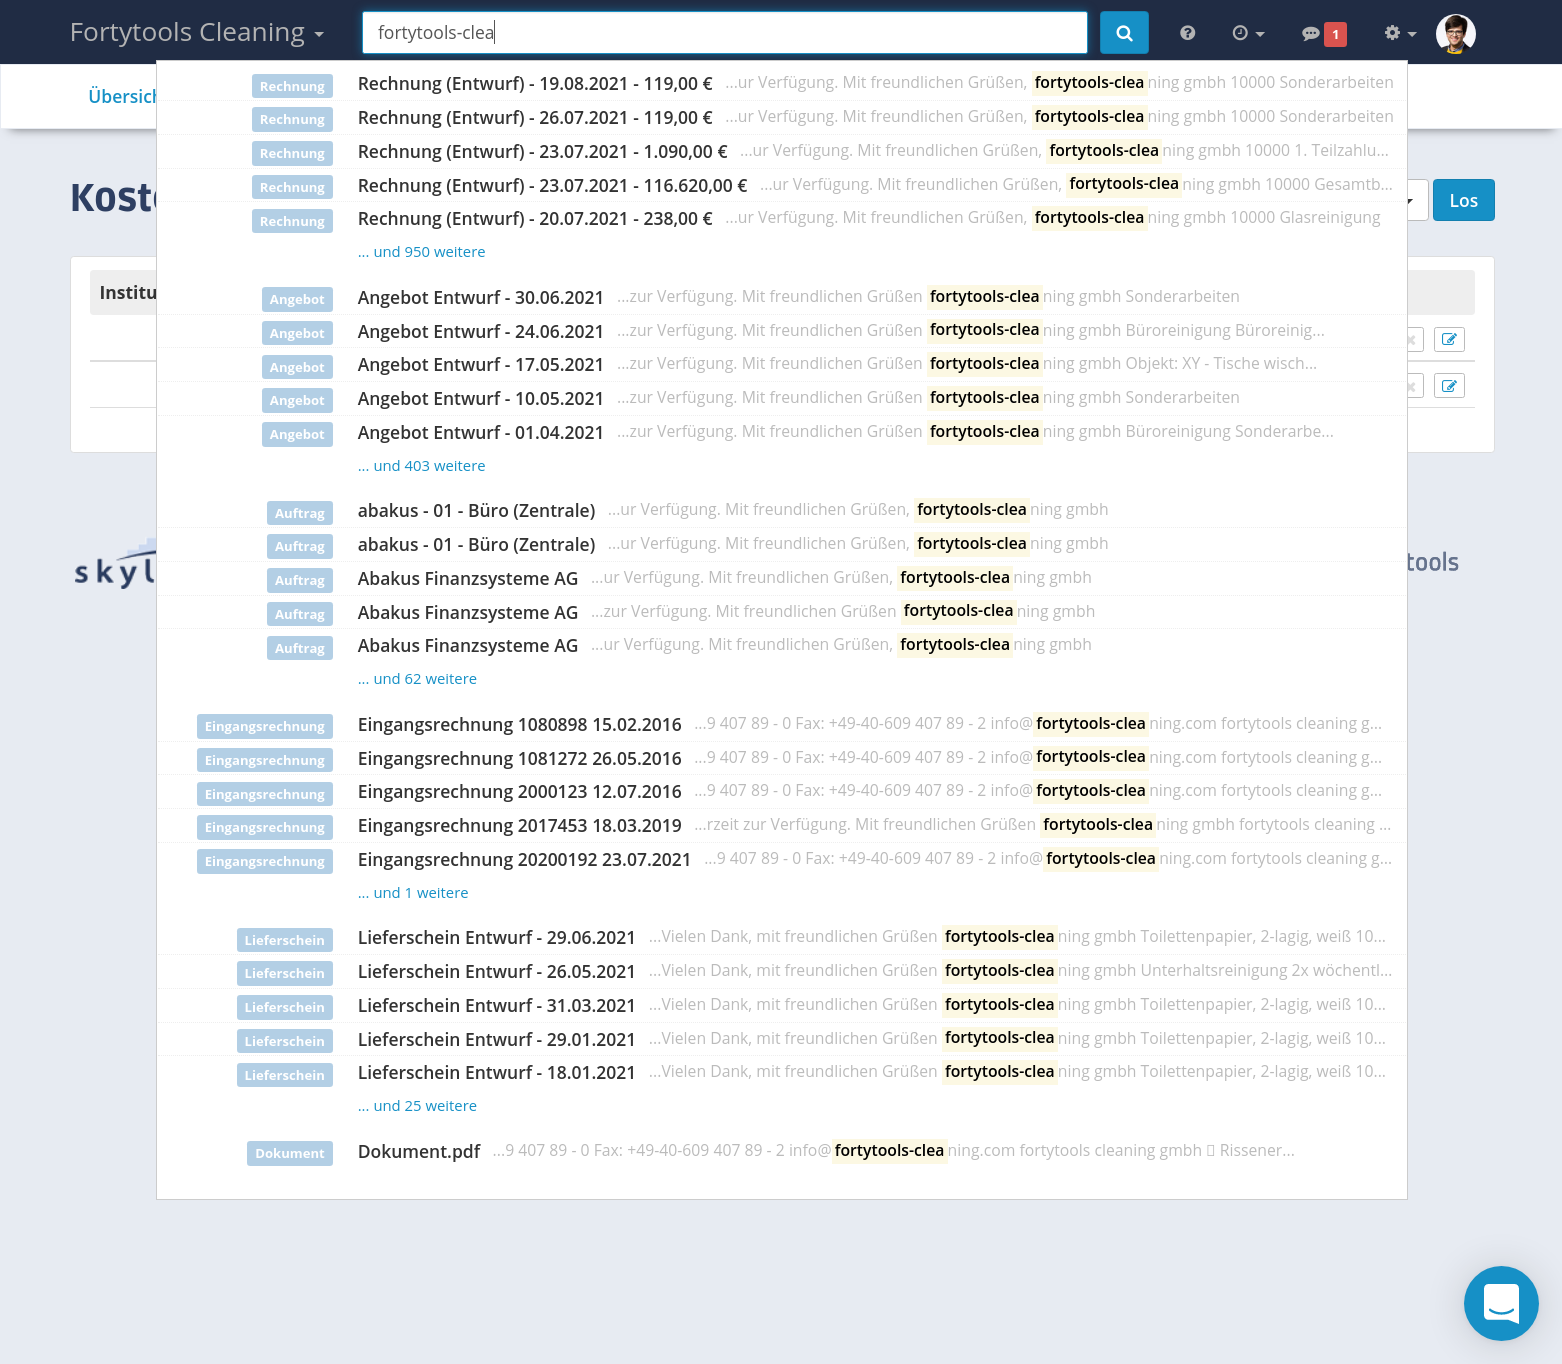Click the Dokument tag badge
Image resolution: width=1562 pixels, height=1364 pixels.
point(290,1153)
